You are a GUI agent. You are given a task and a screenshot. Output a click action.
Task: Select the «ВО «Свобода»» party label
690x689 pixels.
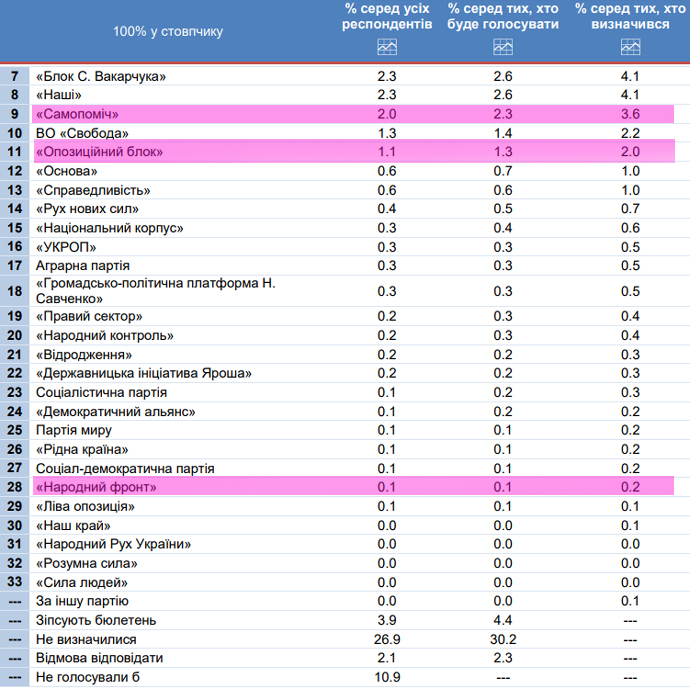point(82,133)
